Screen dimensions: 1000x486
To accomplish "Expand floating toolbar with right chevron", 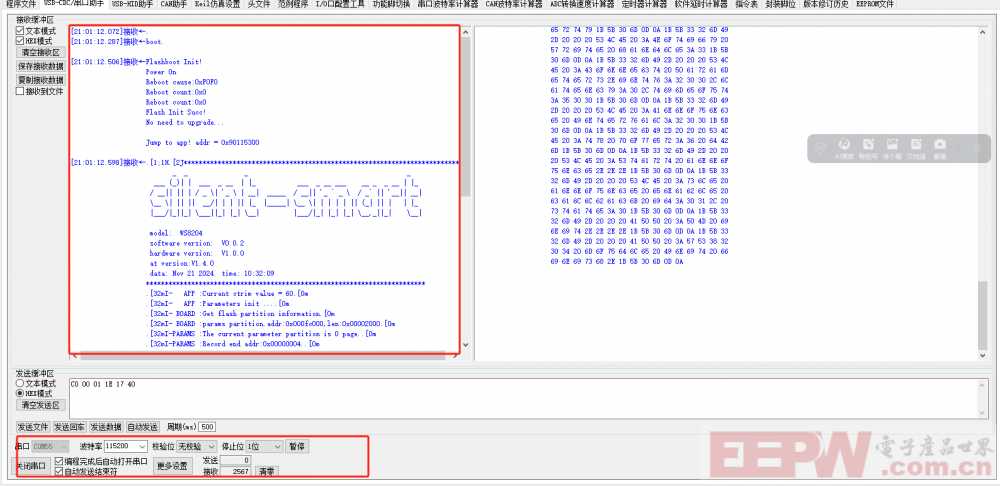I will 960,148.
